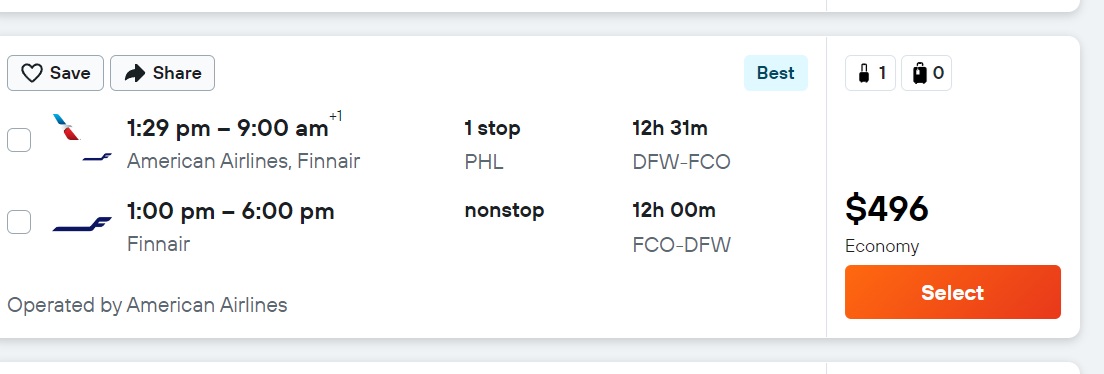
Task: Click the carry-on bag allowance icon
Action: (x=864, y=73)
